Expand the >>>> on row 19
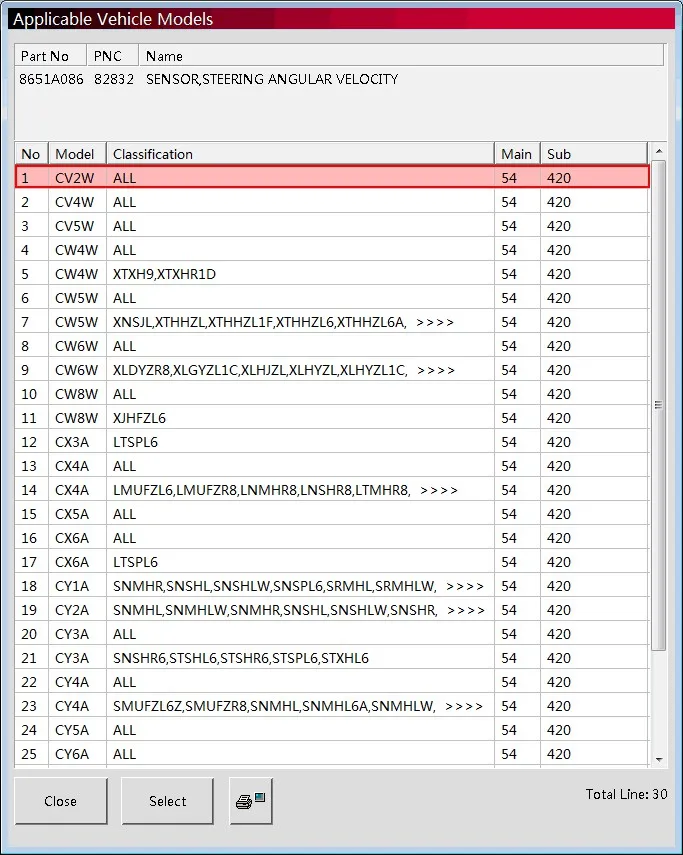 (x=466, y=610)
